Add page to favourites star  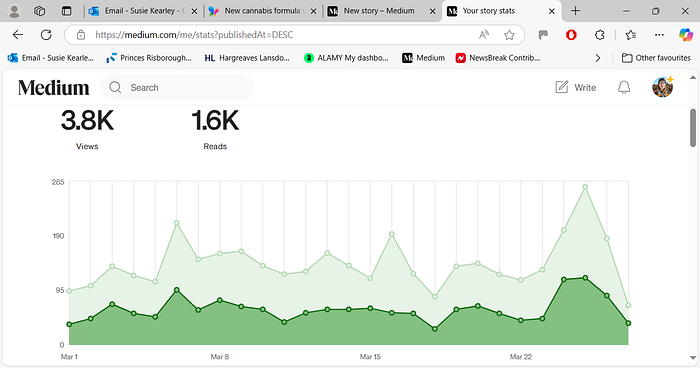click(509, 35)
